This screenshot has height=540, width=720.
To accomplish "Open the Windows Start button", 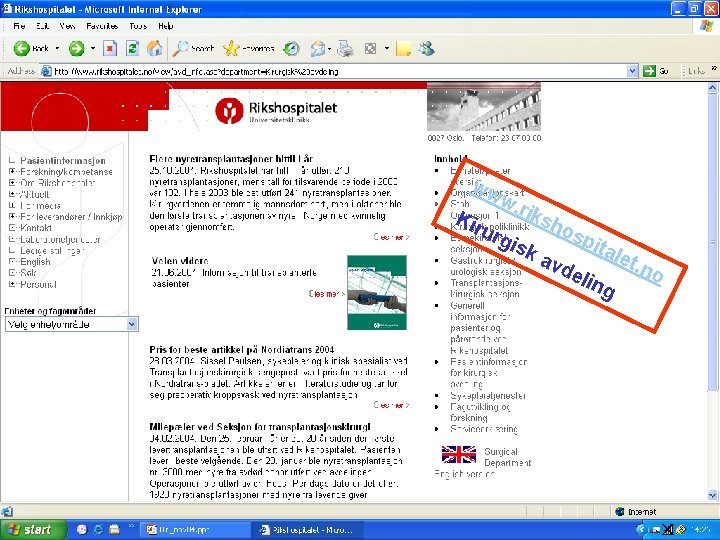I will pyautogui.click(x=32, y=529).
